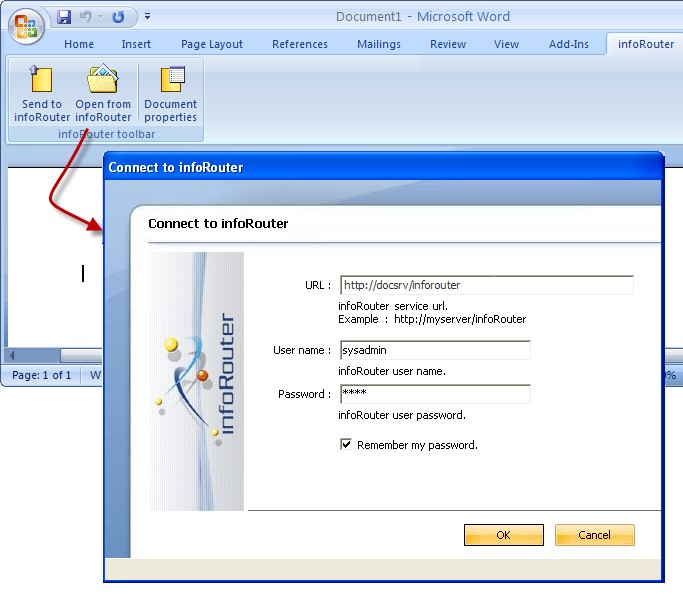The width and height of the screenshot is (683, 603).
Task: Switch to the Home ribbon tab
Action: 79,44
